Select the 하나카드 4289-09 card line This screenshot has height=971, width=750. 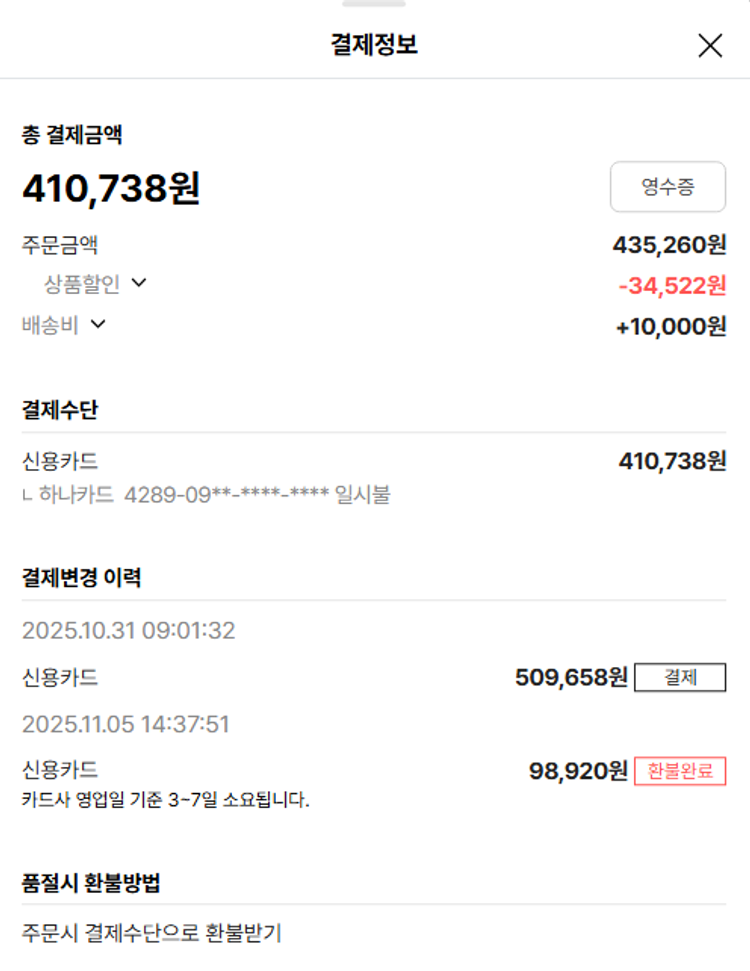206,494
